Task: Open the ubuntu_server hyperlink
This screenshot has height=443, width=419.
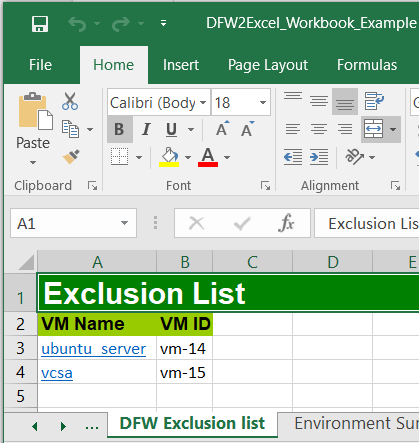Action: point(94,349)
